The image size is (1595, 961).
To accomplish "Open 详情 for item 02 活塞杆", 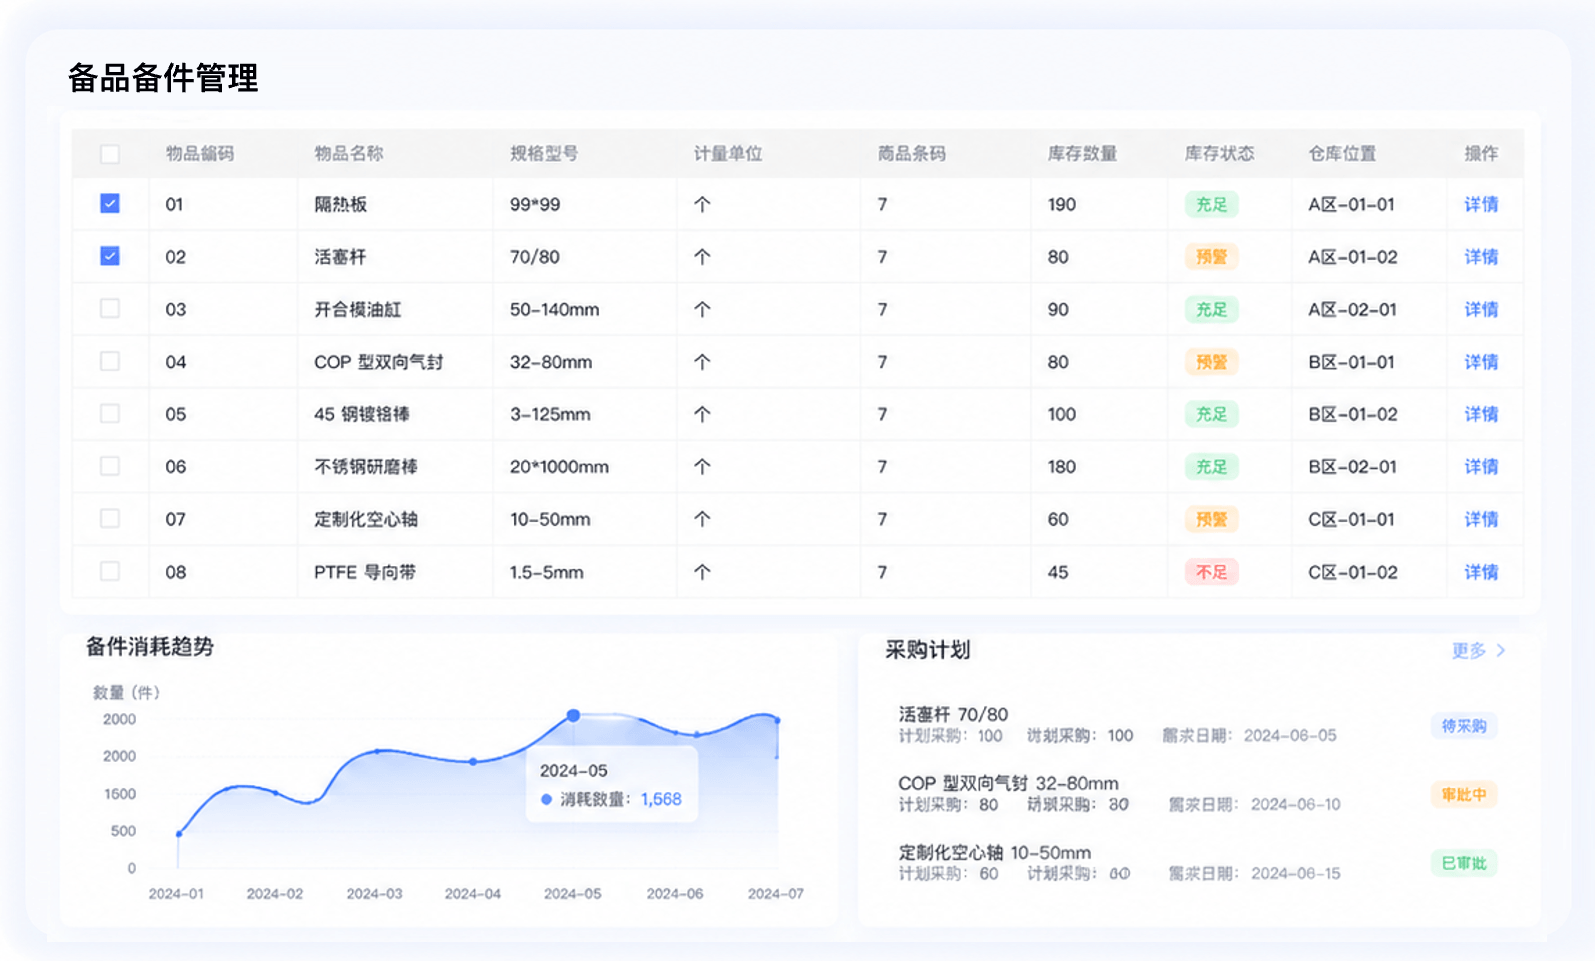I will coord(1481,257).
